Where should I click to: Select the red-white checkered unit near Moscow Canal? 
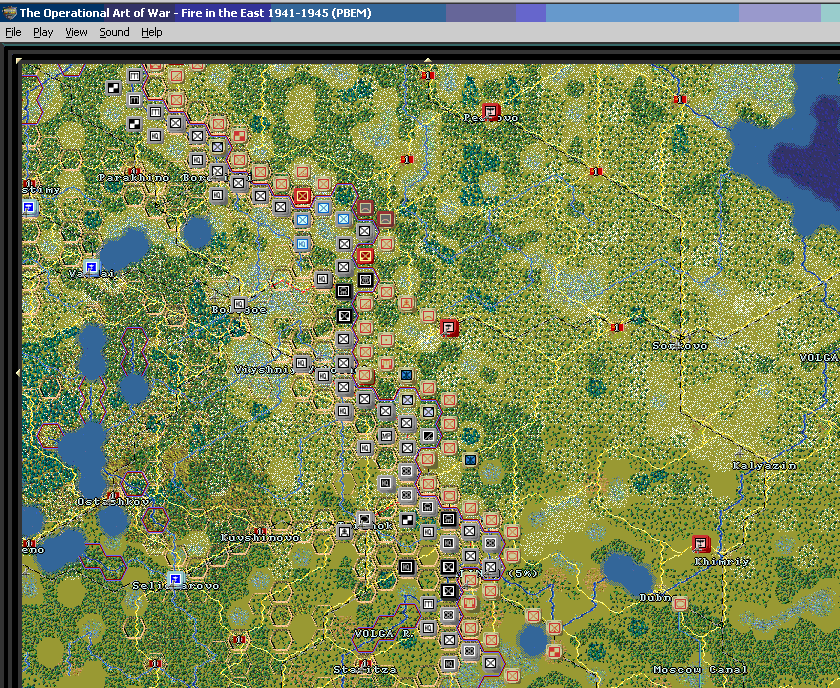click(x=554, y=652)
